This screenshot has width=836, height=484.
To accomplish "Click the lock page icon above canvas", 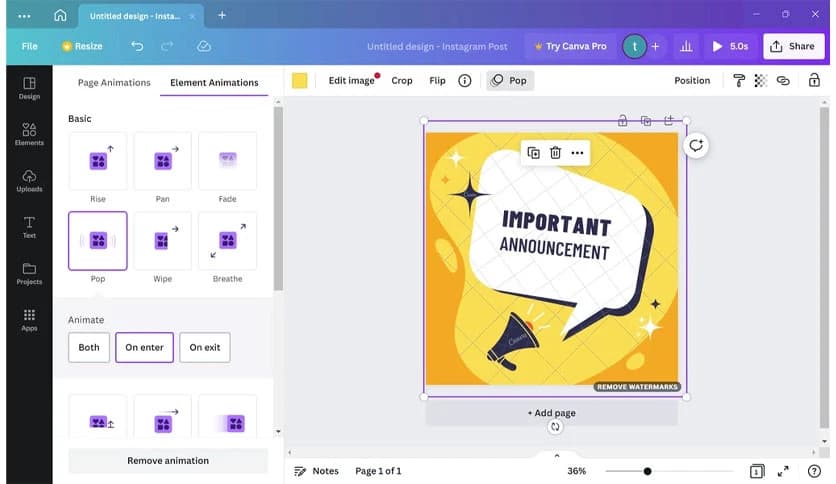I will point(622,121).
